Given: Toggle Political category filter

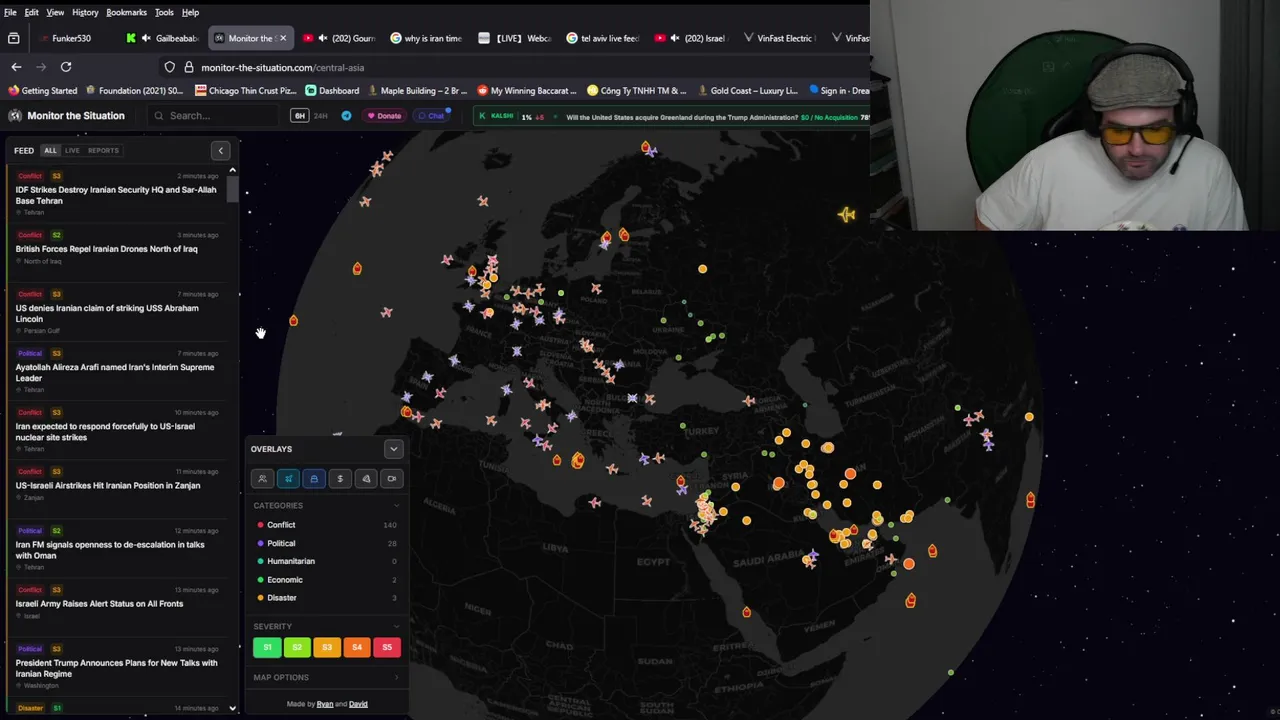Looking at the screenshot, I should [x=326, y=543].
